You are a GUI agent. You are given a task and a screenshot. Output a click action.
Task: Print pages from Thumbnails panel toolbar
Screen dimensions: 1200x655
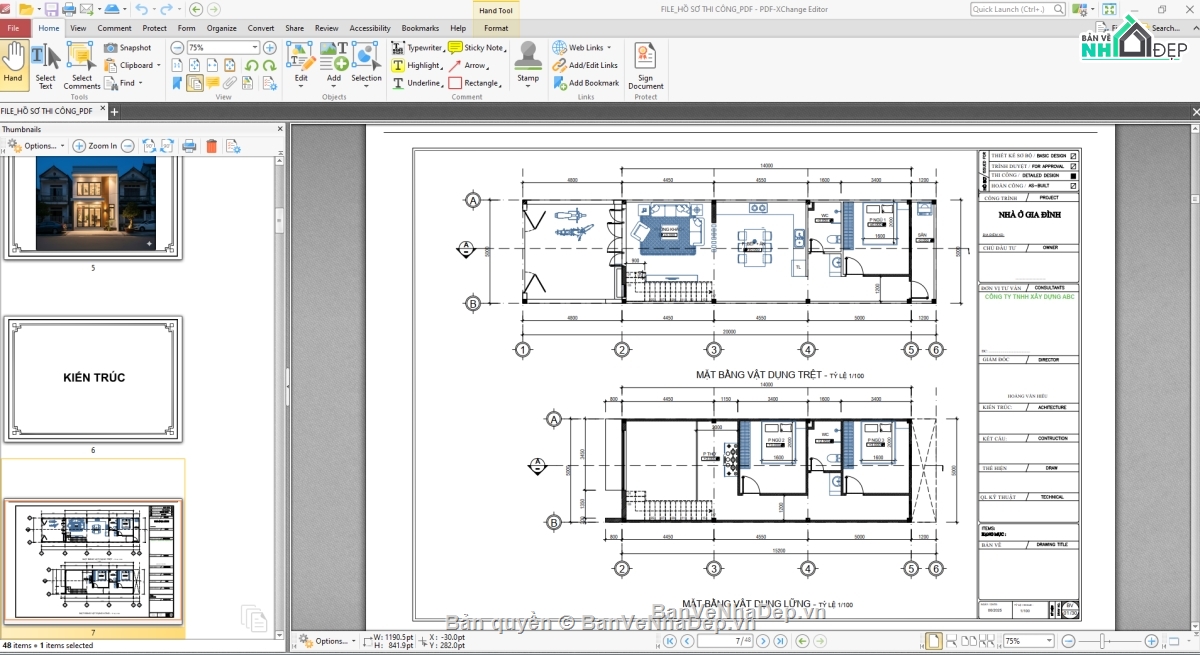(189, 146)
